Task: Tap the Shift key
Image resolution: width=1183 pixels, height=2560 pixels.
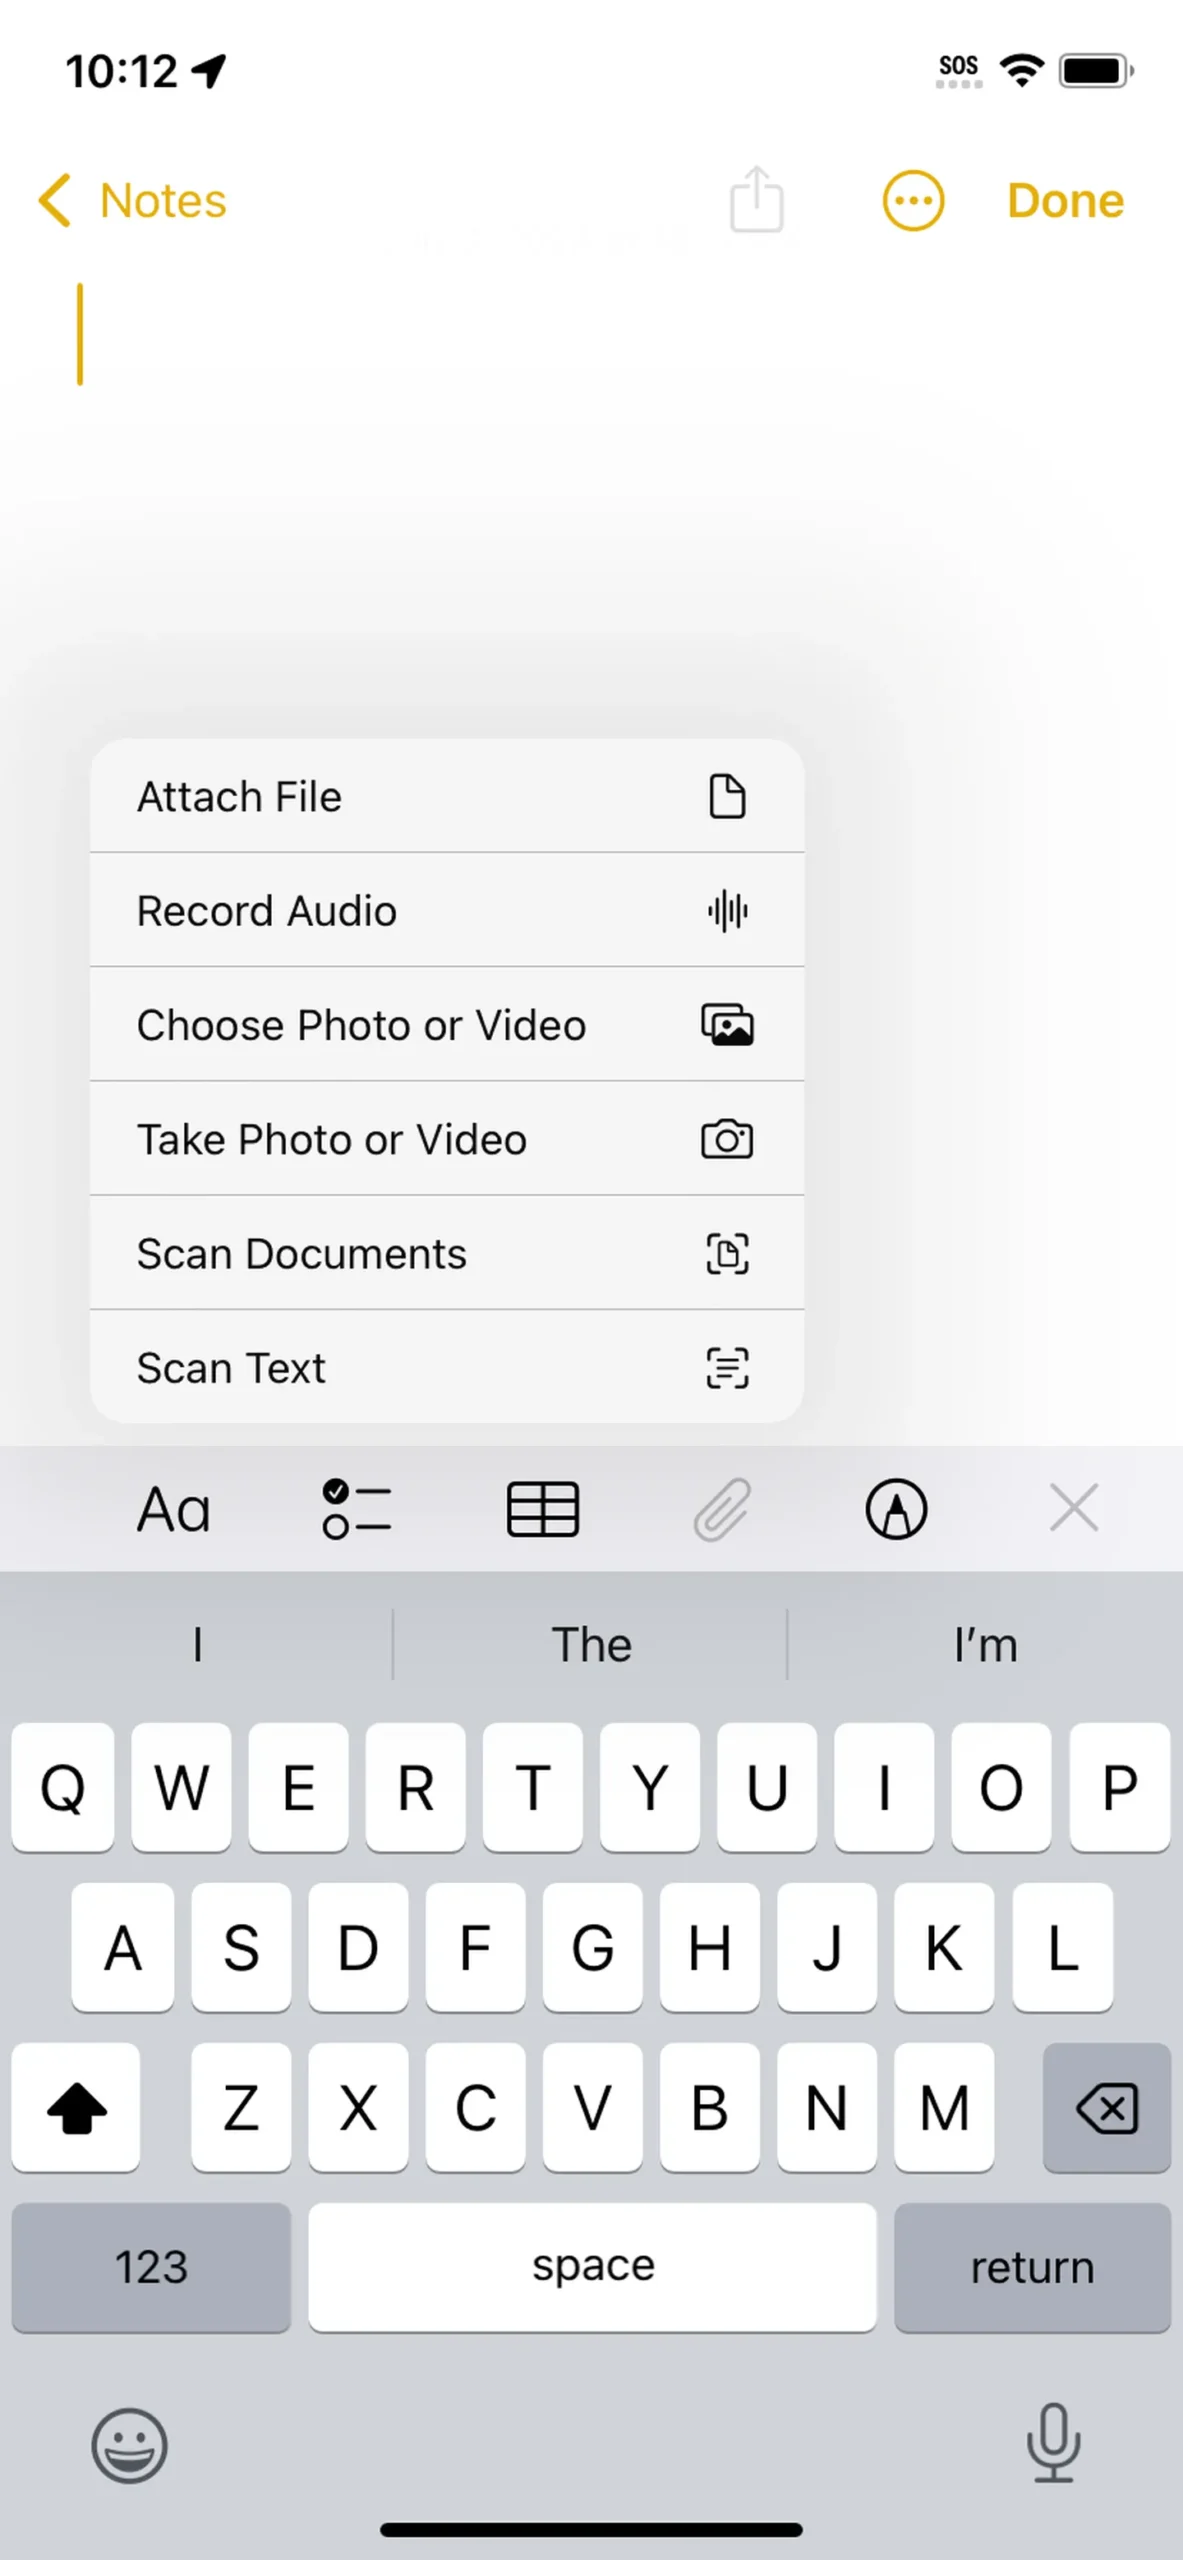Action: click(x=76, y=2108)
